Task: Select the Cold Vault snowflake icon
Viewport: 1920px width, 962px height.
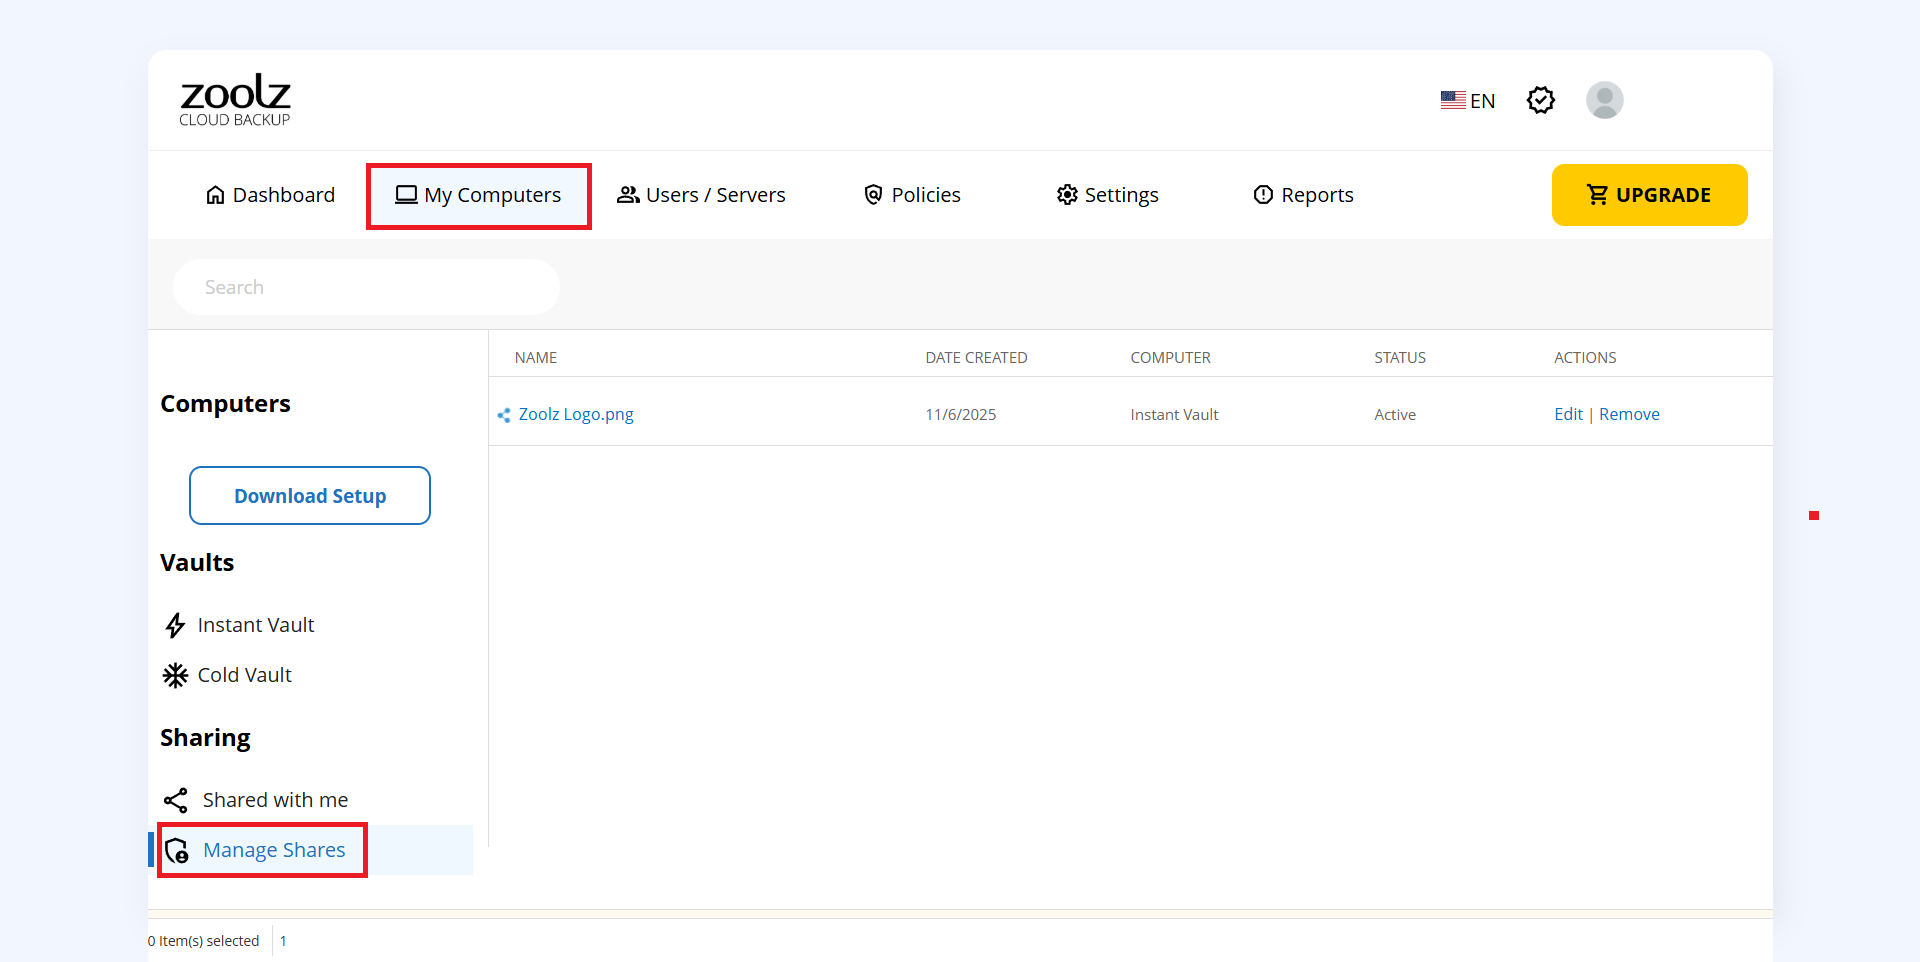Action: click(x=175, y=675)
